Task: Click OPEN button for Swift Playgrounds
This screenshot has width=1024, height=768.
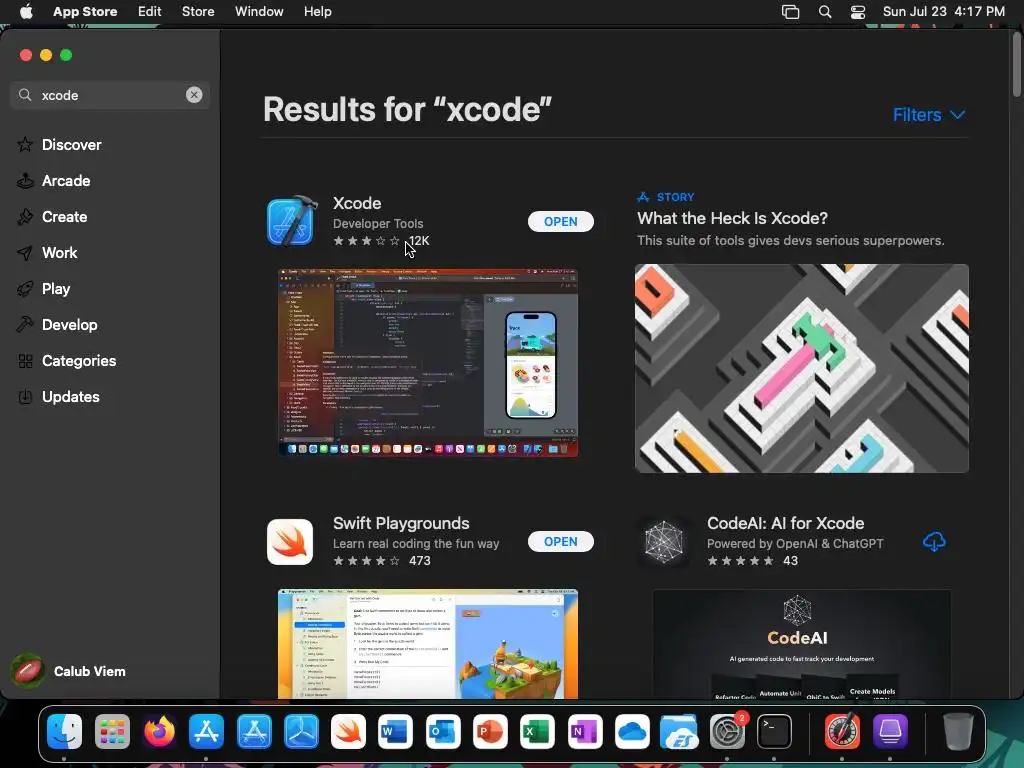Action: (560, 541)
